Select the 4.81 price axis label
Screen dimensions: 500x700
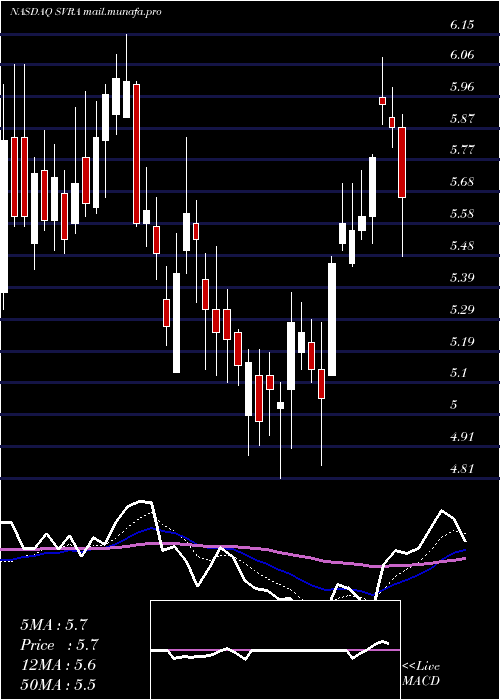coord(462,468)
